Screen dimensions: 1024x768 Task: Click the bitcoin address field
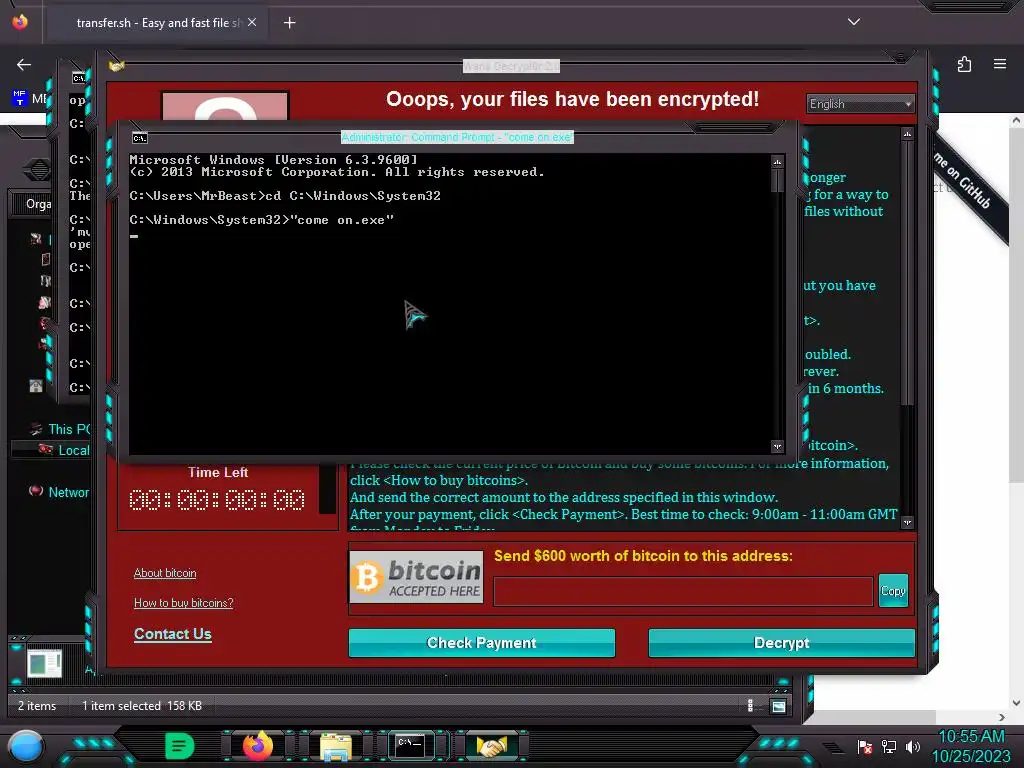click(x=683, y=592)
